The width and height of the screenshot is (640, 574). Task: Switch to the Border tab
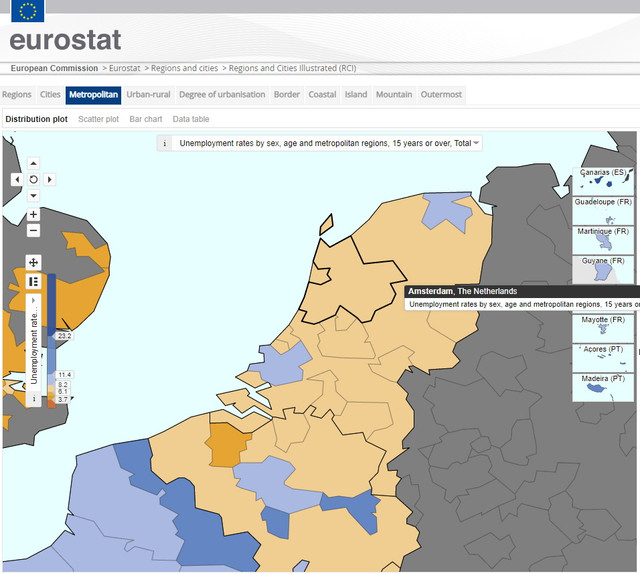287,95
